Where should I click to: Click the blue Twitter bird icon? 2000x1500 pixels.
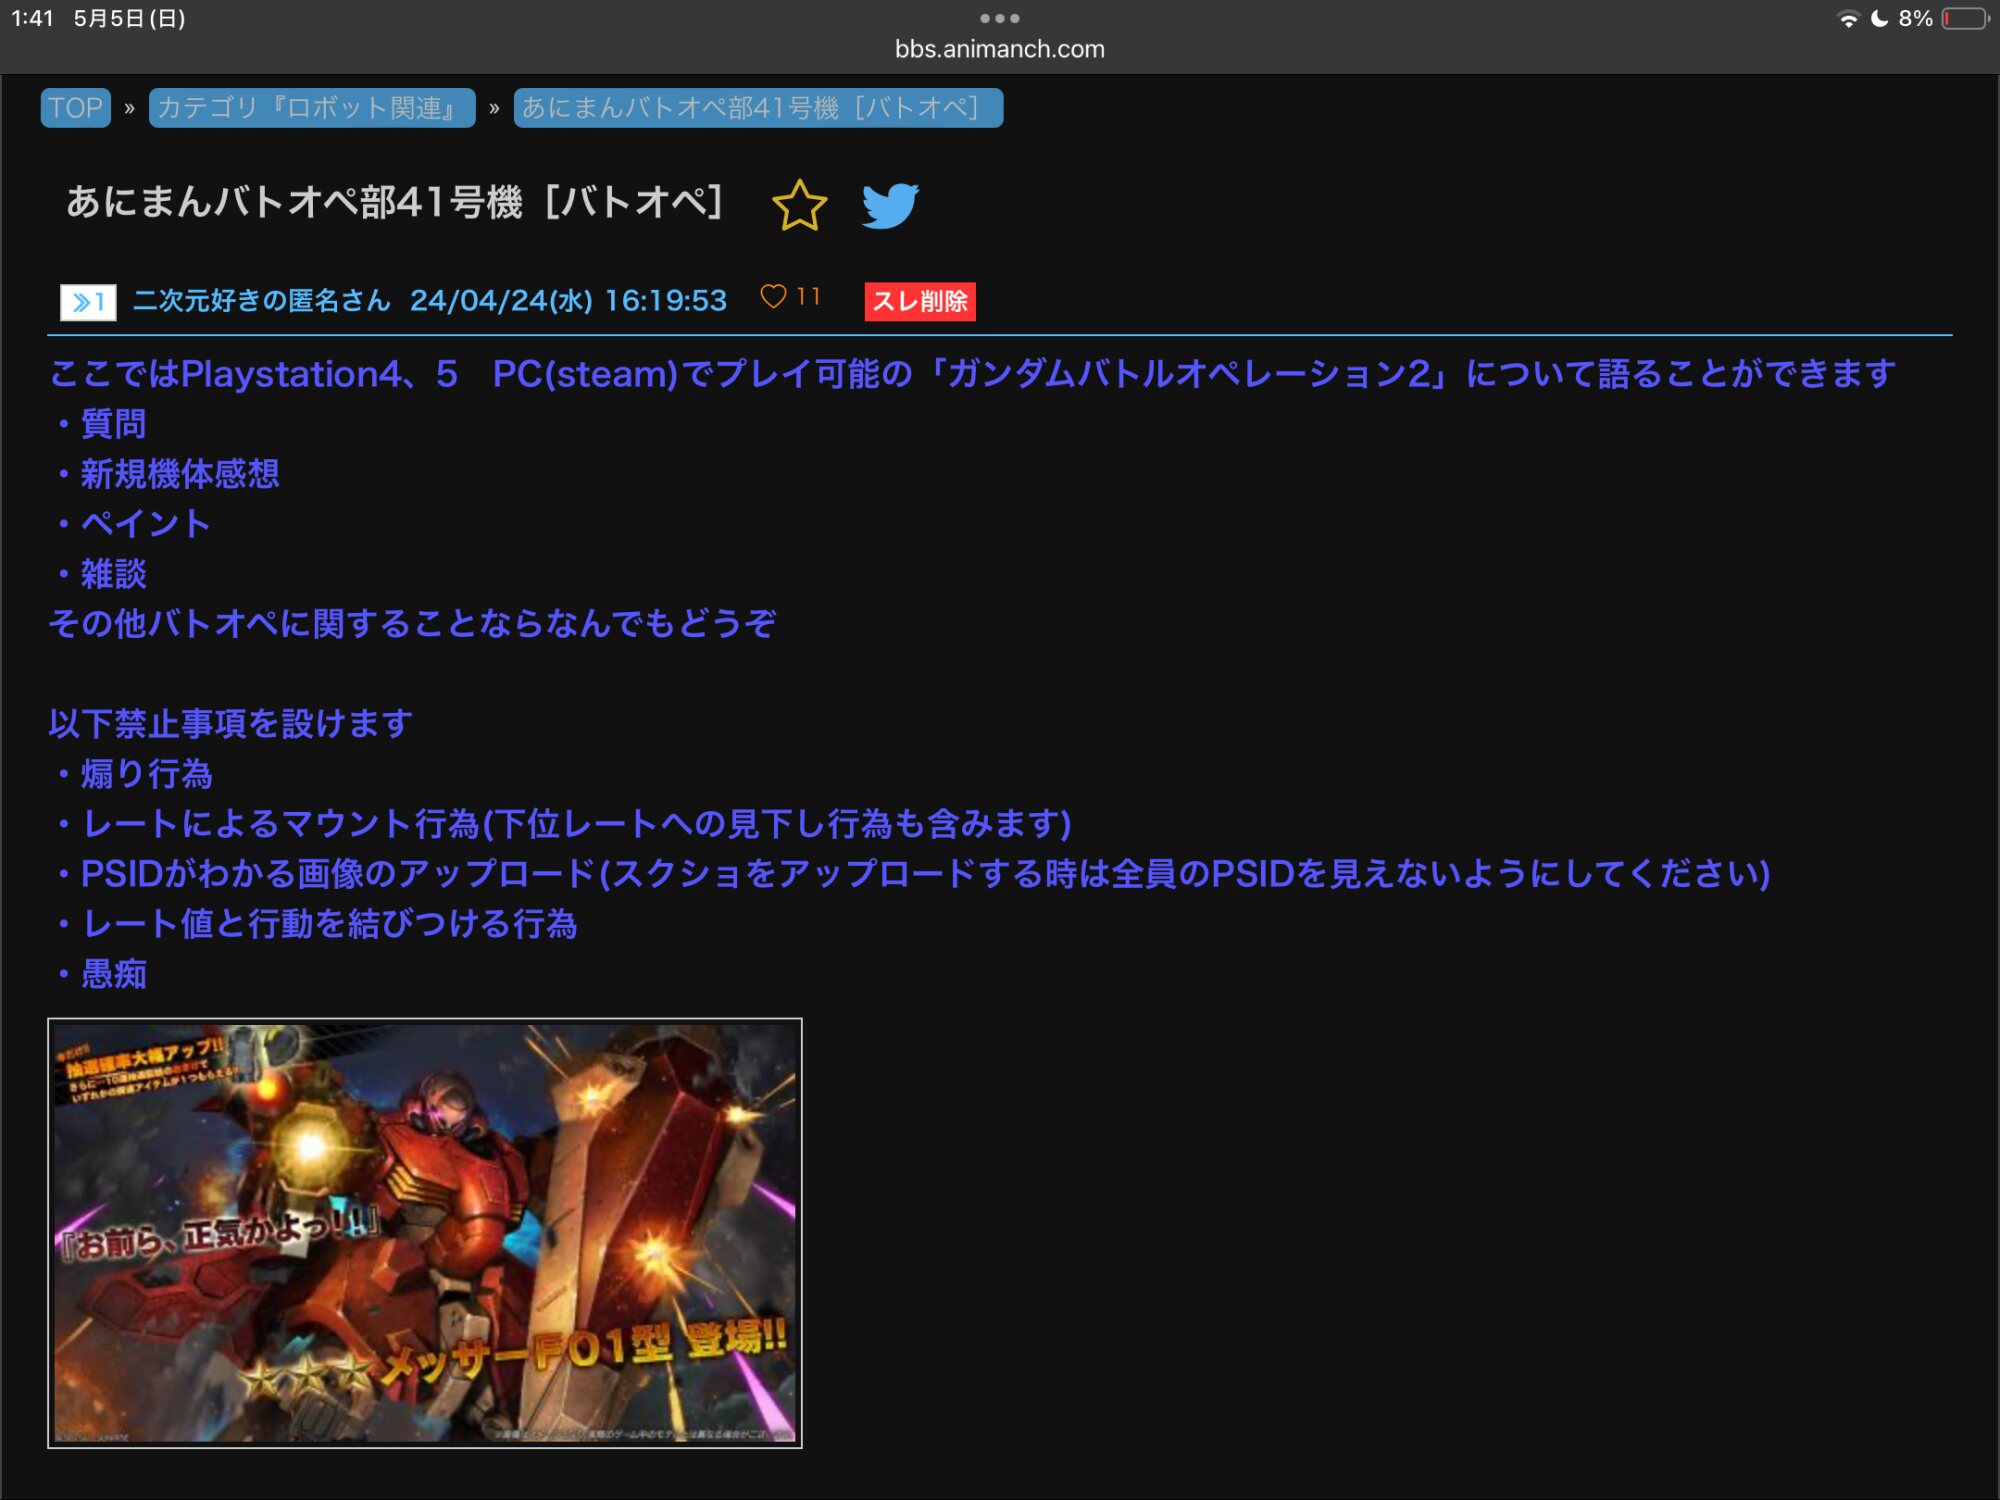pos(890,205)
